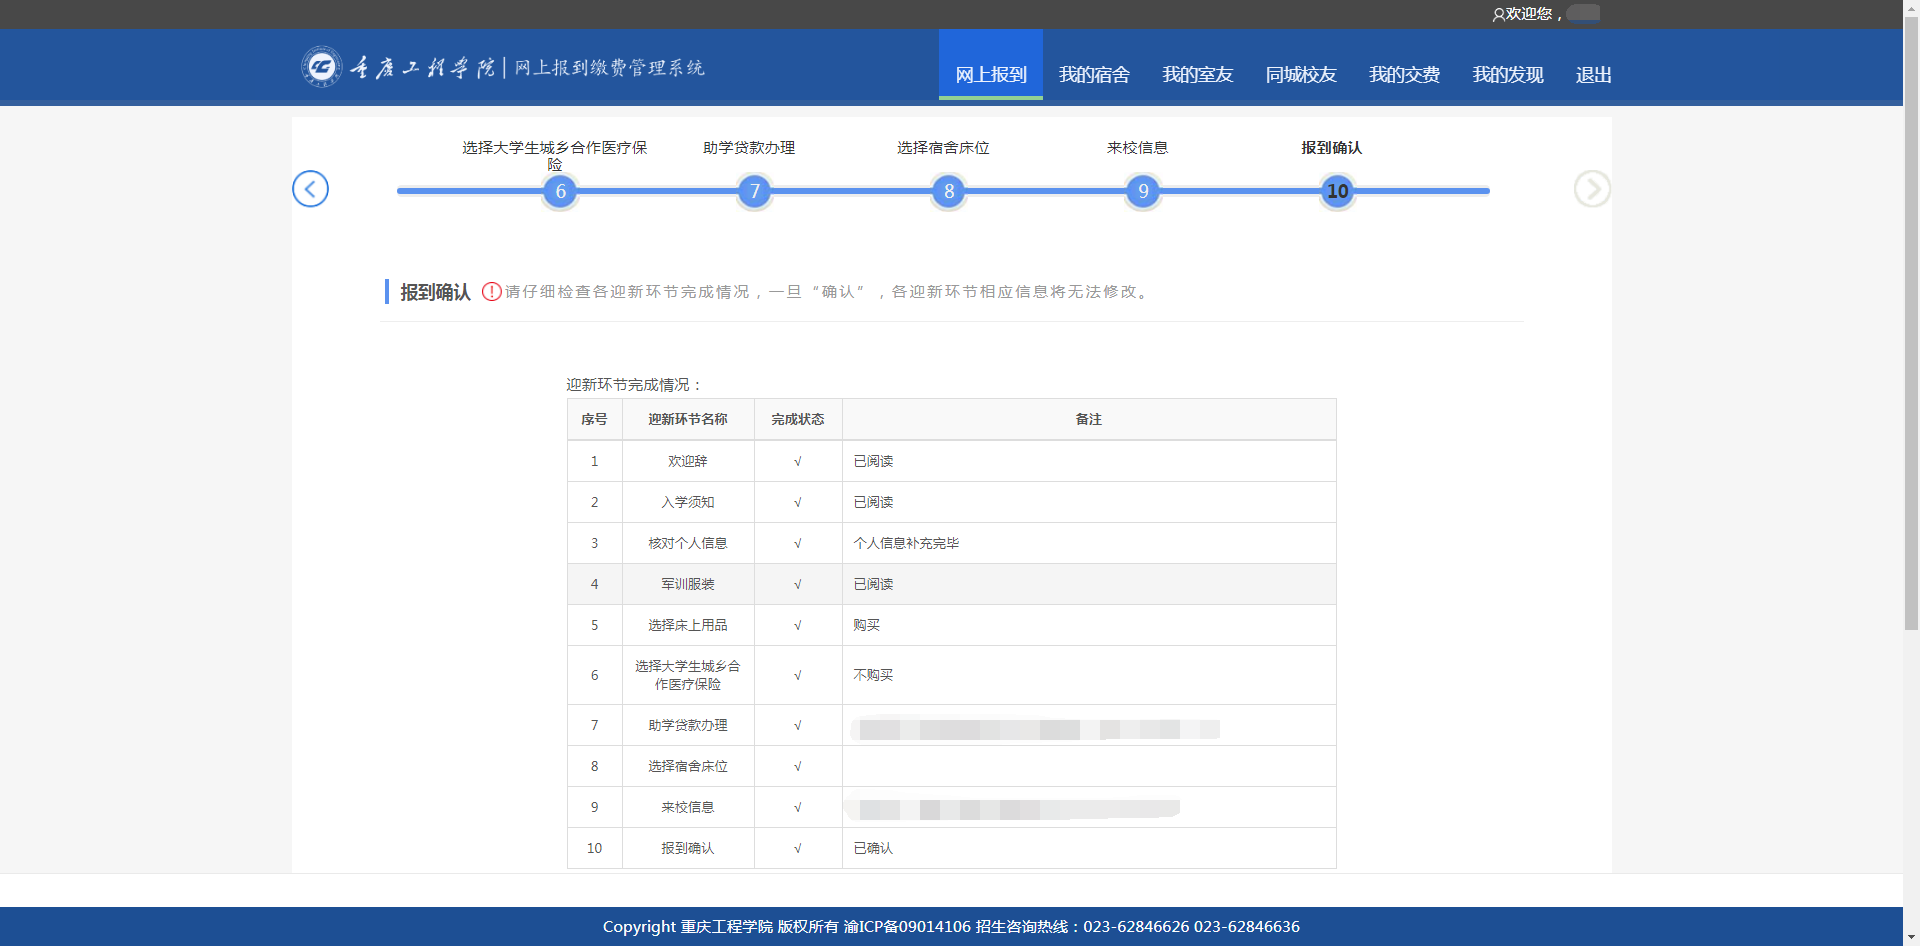The image size is (1920, 946).
Task: Select step 7 助学贷款办理 circle
Action: (x=754, y=191)
